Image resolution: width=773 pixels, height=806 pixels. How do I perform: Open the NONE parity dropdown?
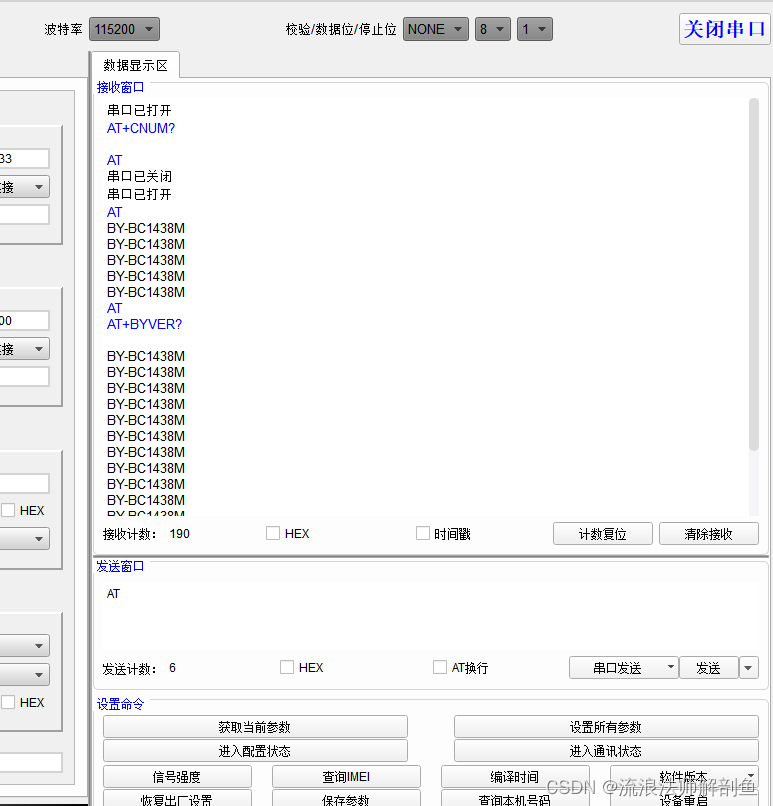[x=435, y=29]
